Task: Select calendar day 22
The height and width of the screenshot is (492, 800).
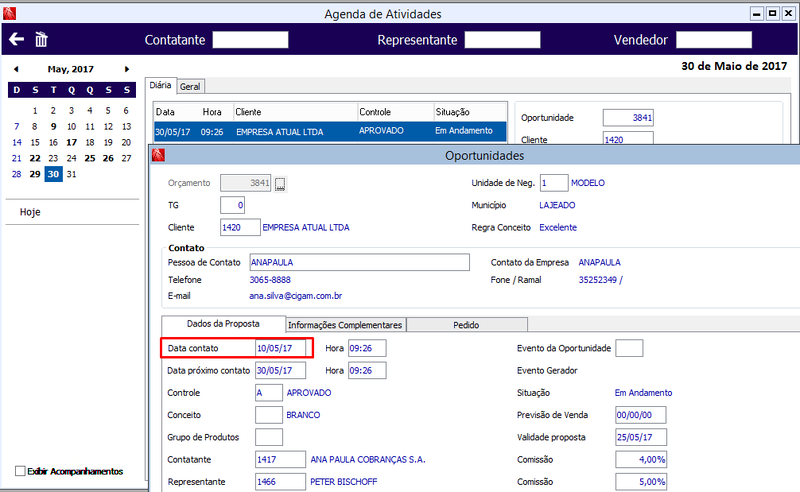Action: (x=35, y=158)
